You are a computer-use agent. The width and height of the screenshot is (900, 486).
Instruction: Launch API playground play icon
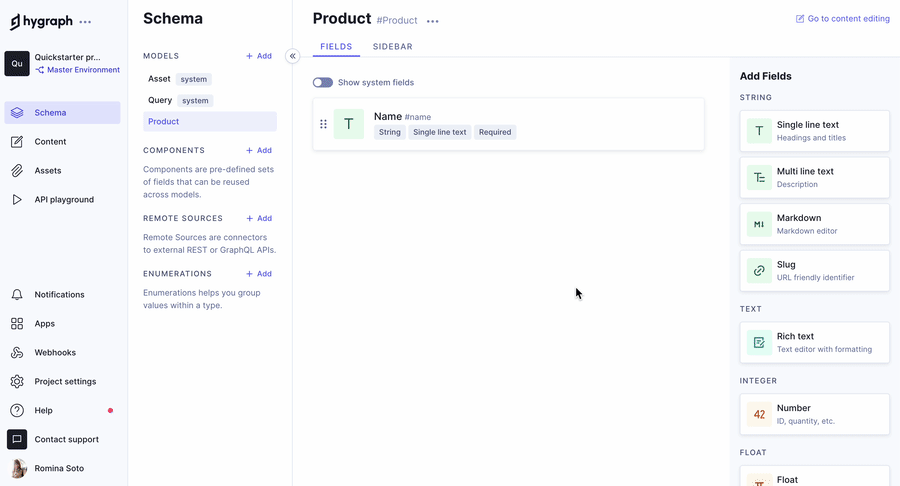(x=17, y=200)
